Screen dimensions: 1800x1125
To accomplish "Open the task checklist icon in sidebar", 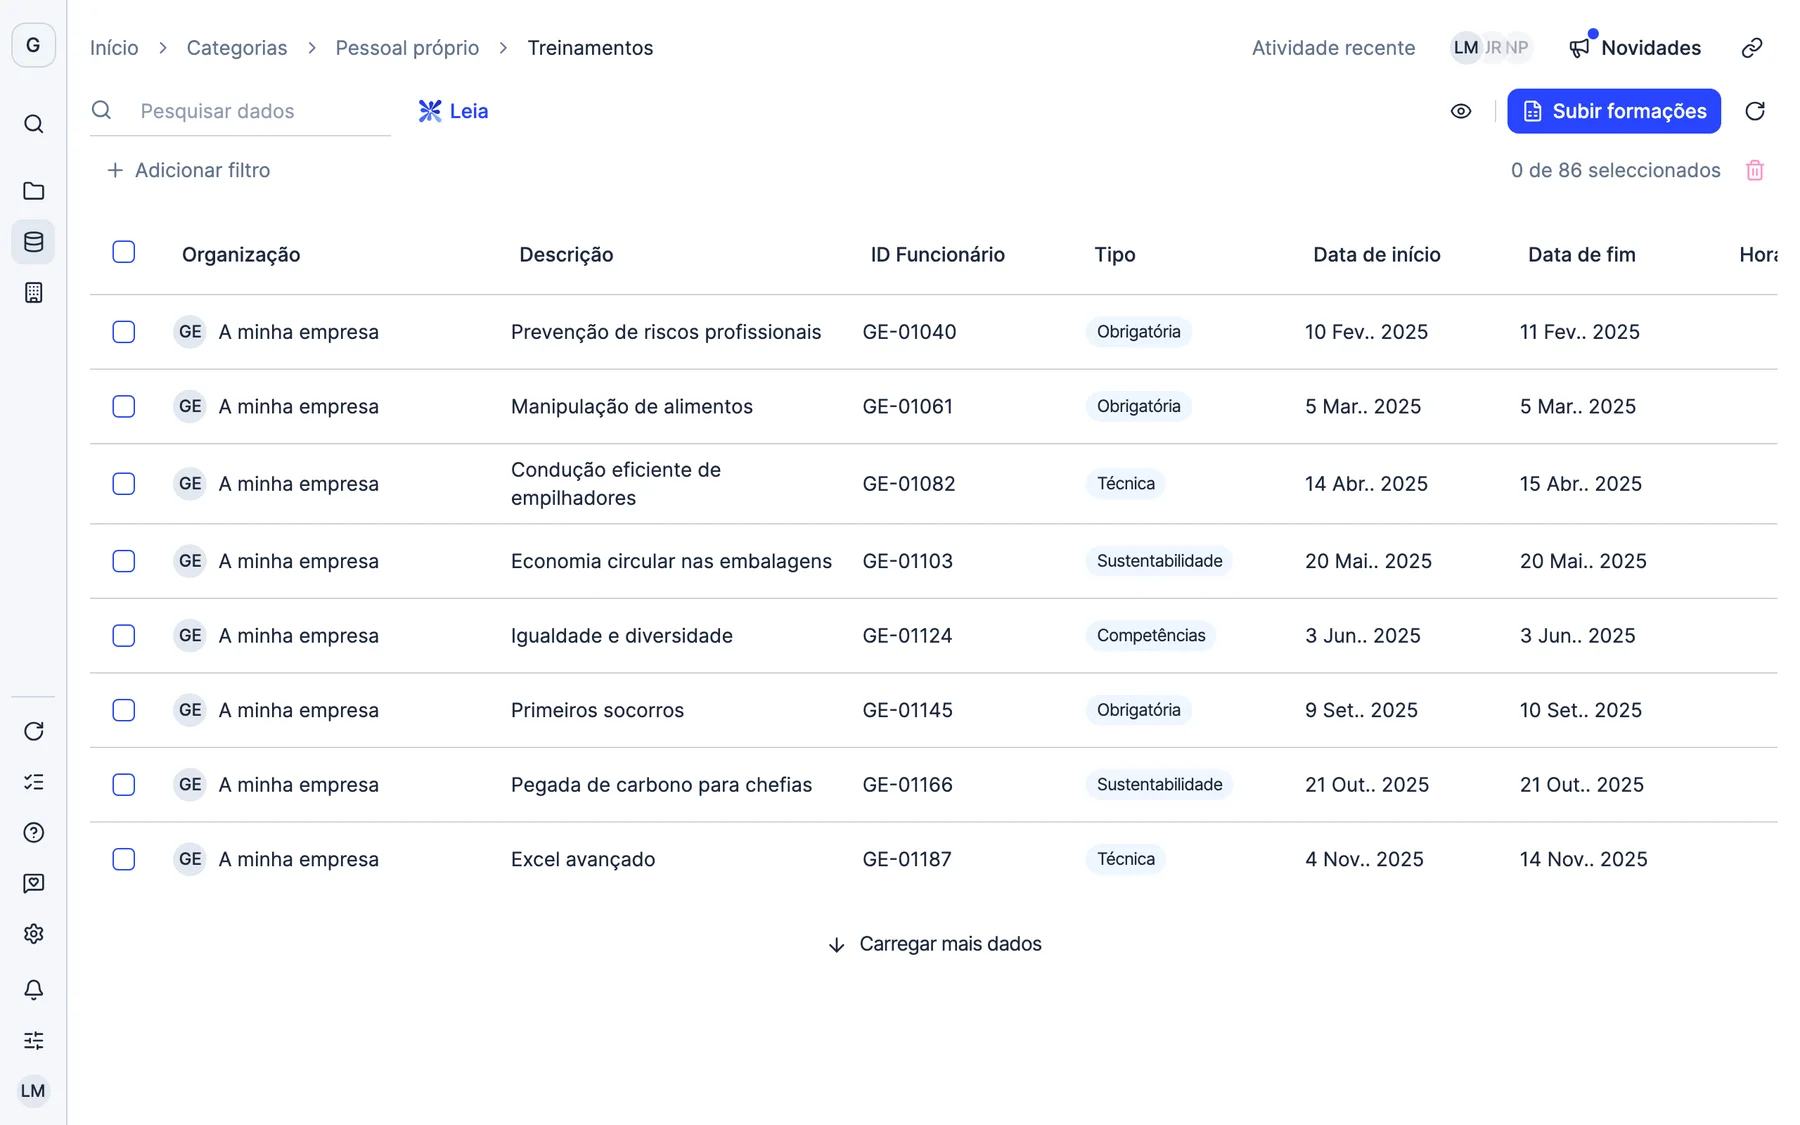I will click(x=33, y=782).
